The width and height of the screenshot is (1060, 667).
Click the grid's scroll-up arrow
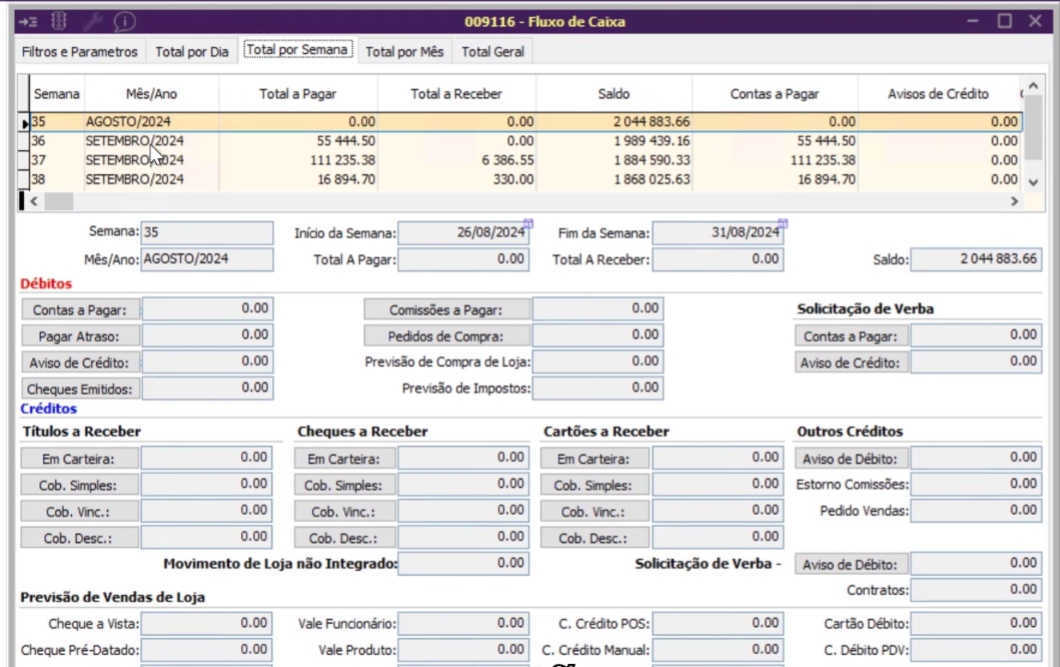(1033, 86)
